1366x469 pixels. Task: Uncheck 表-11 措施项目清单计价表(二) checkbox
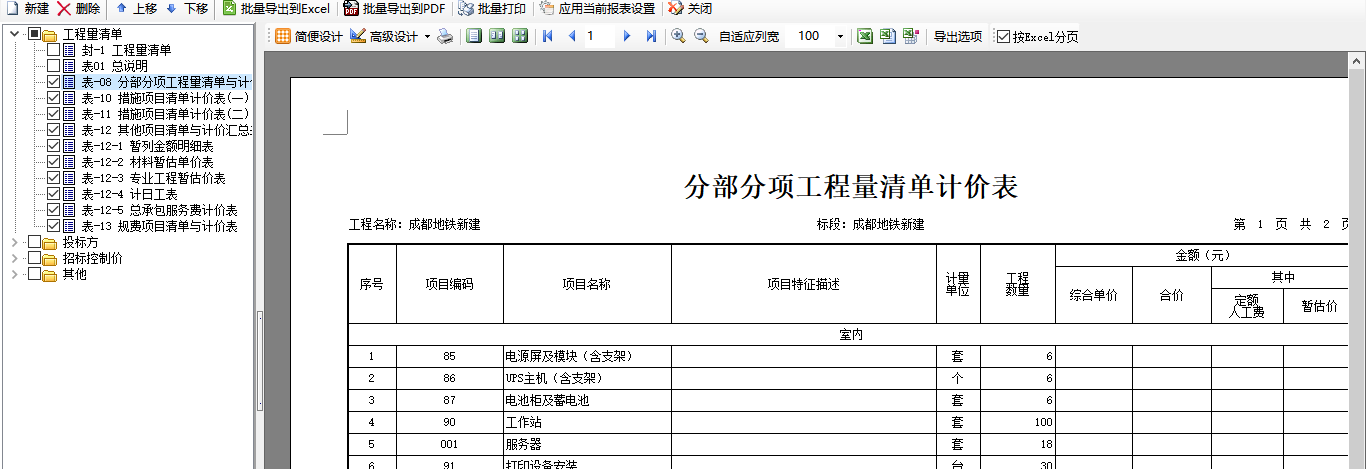[53, 114]
